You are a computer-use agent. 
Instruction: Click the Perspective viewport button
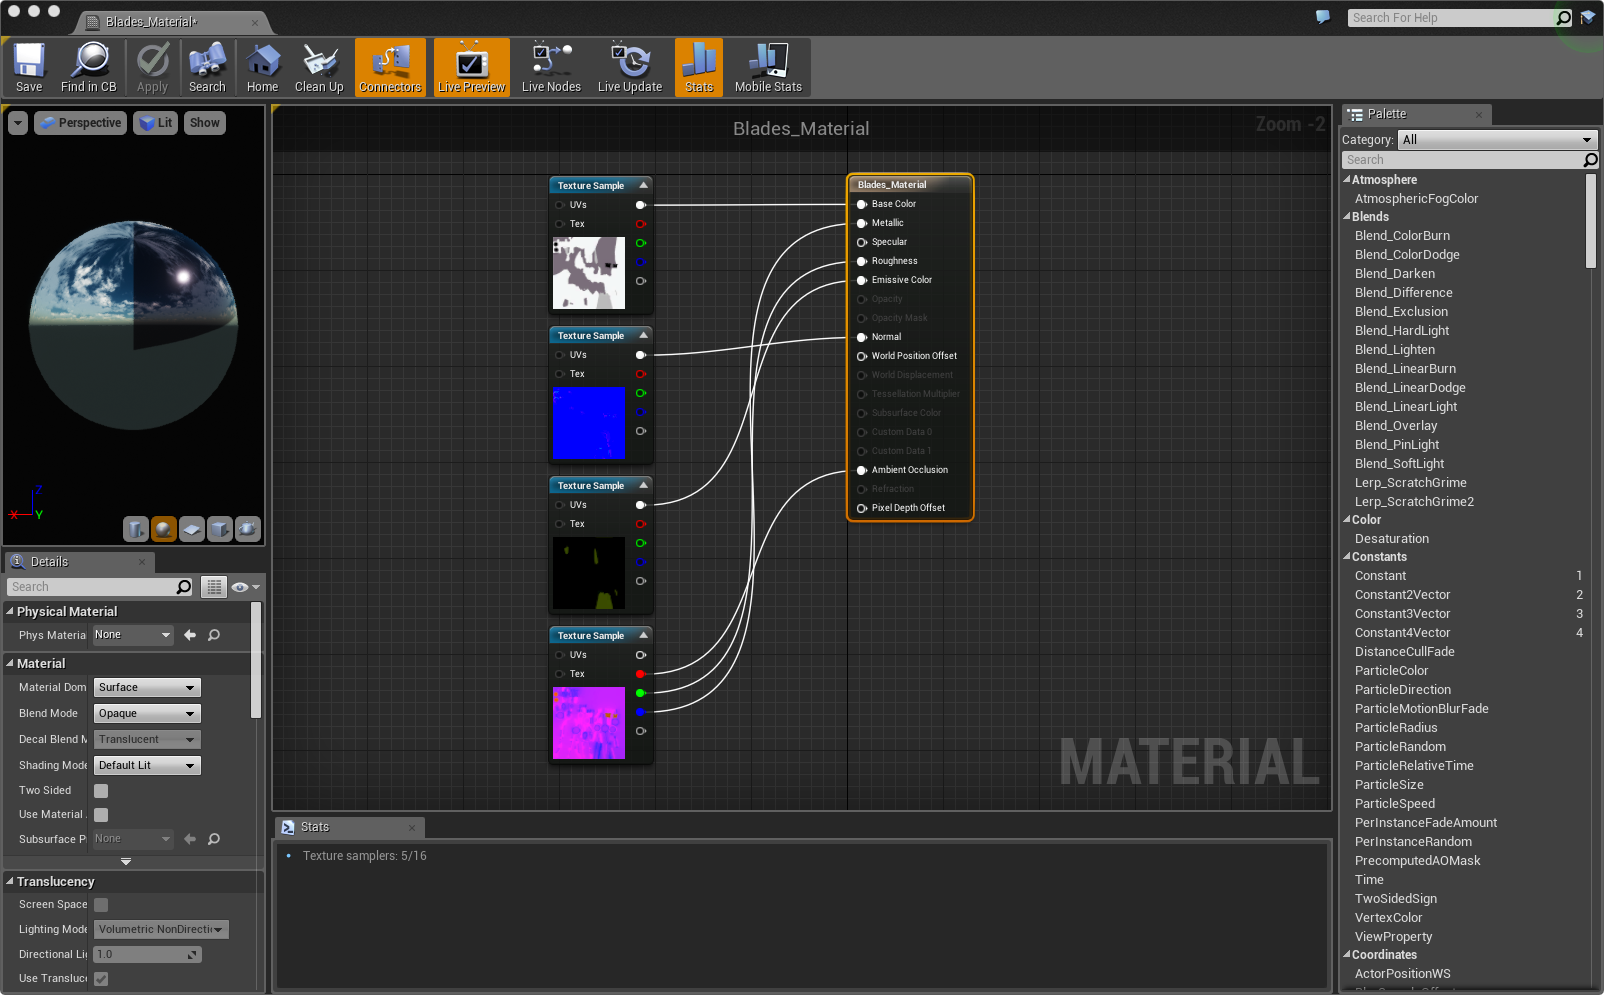81,123
